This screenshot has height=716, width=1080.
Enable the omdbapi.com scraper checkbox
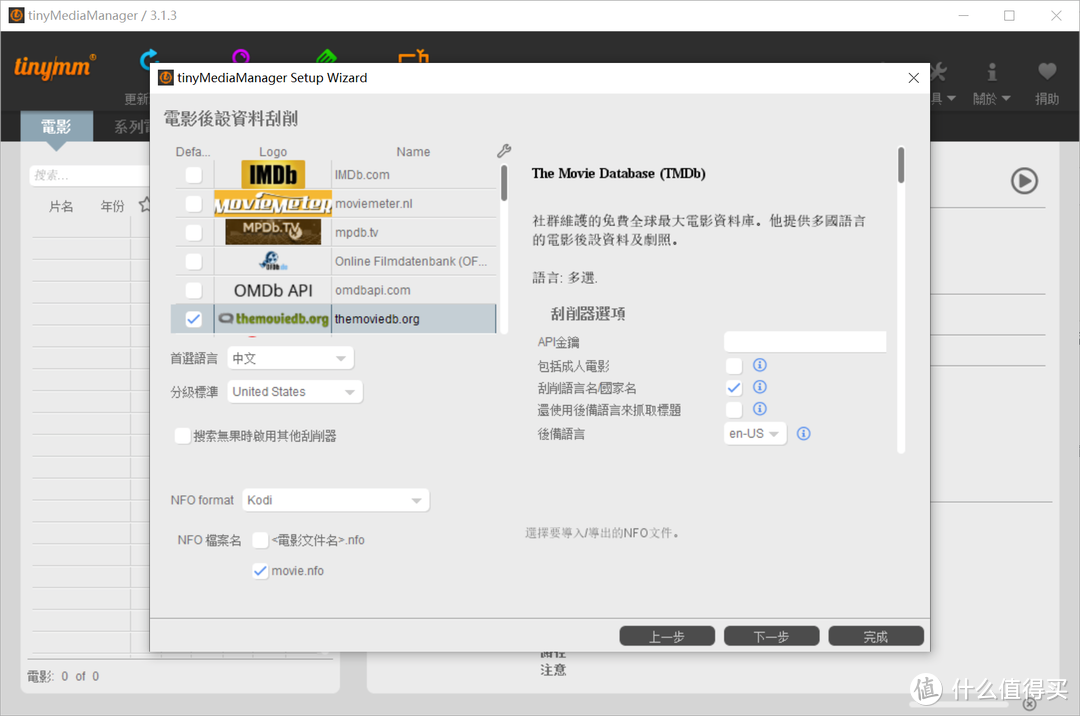pos(194,291)
